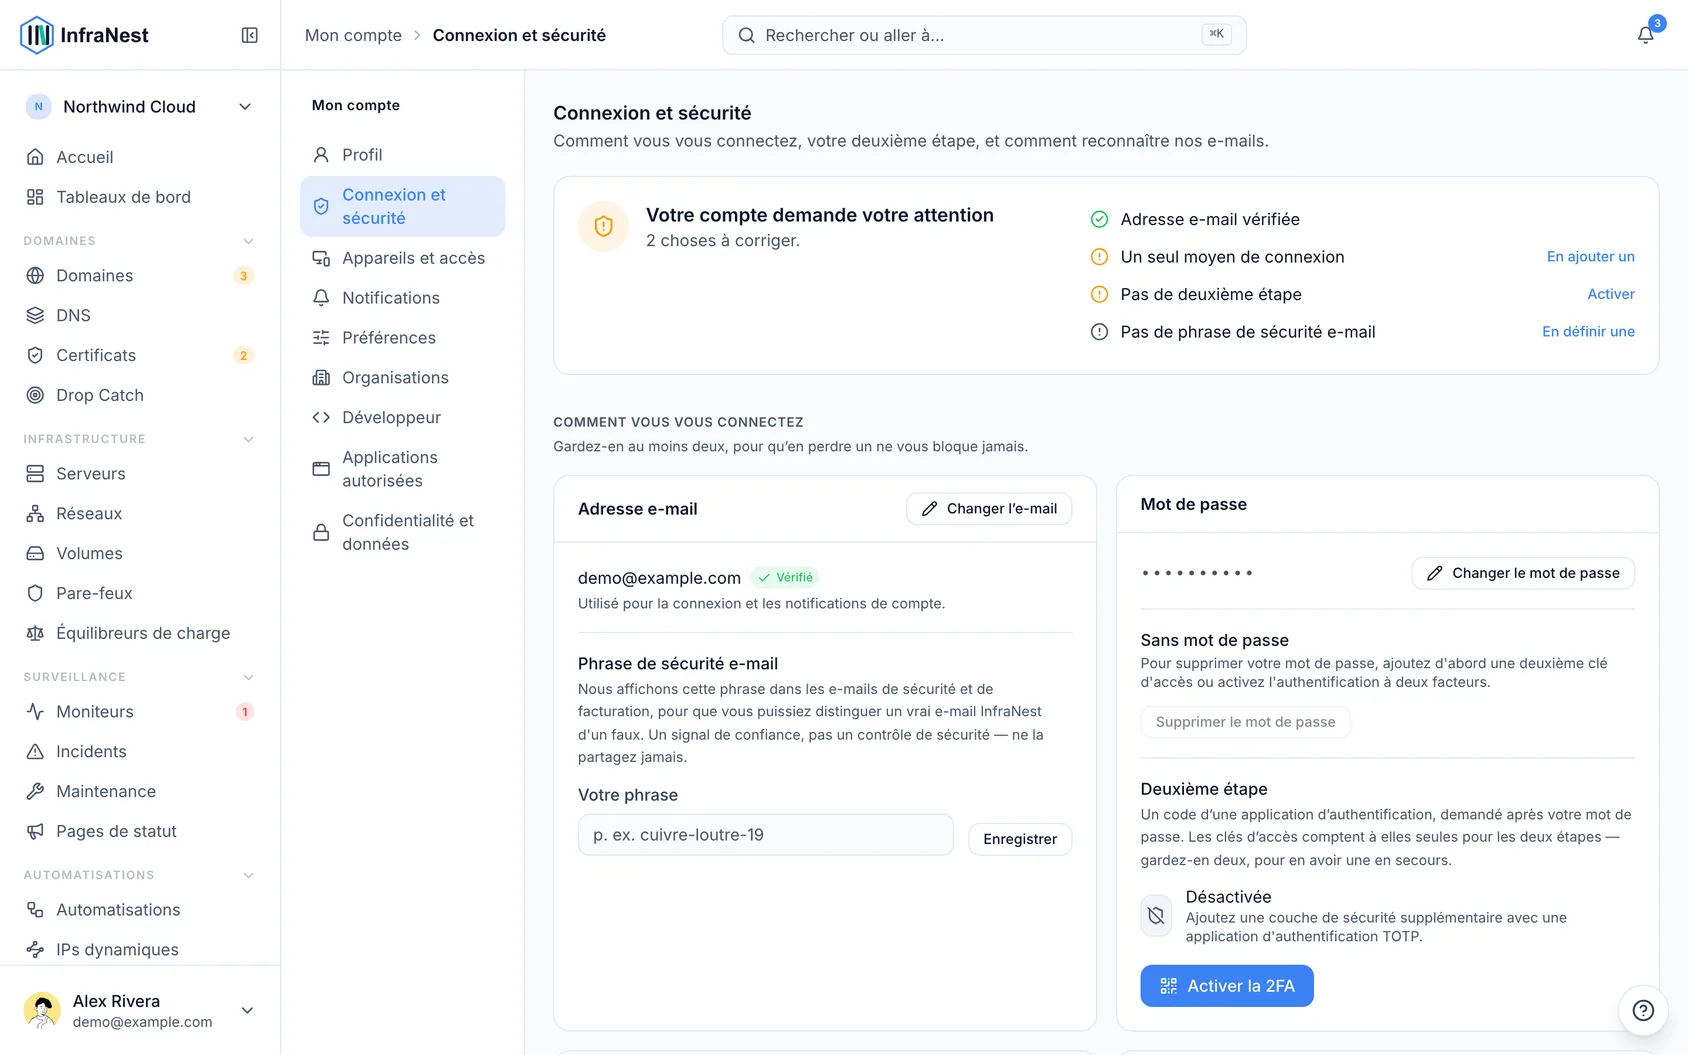This screenshot has width=1688, height=1055.
Task: Collapse the sidebar with the panel icon
Action: [x=250, y=35]
